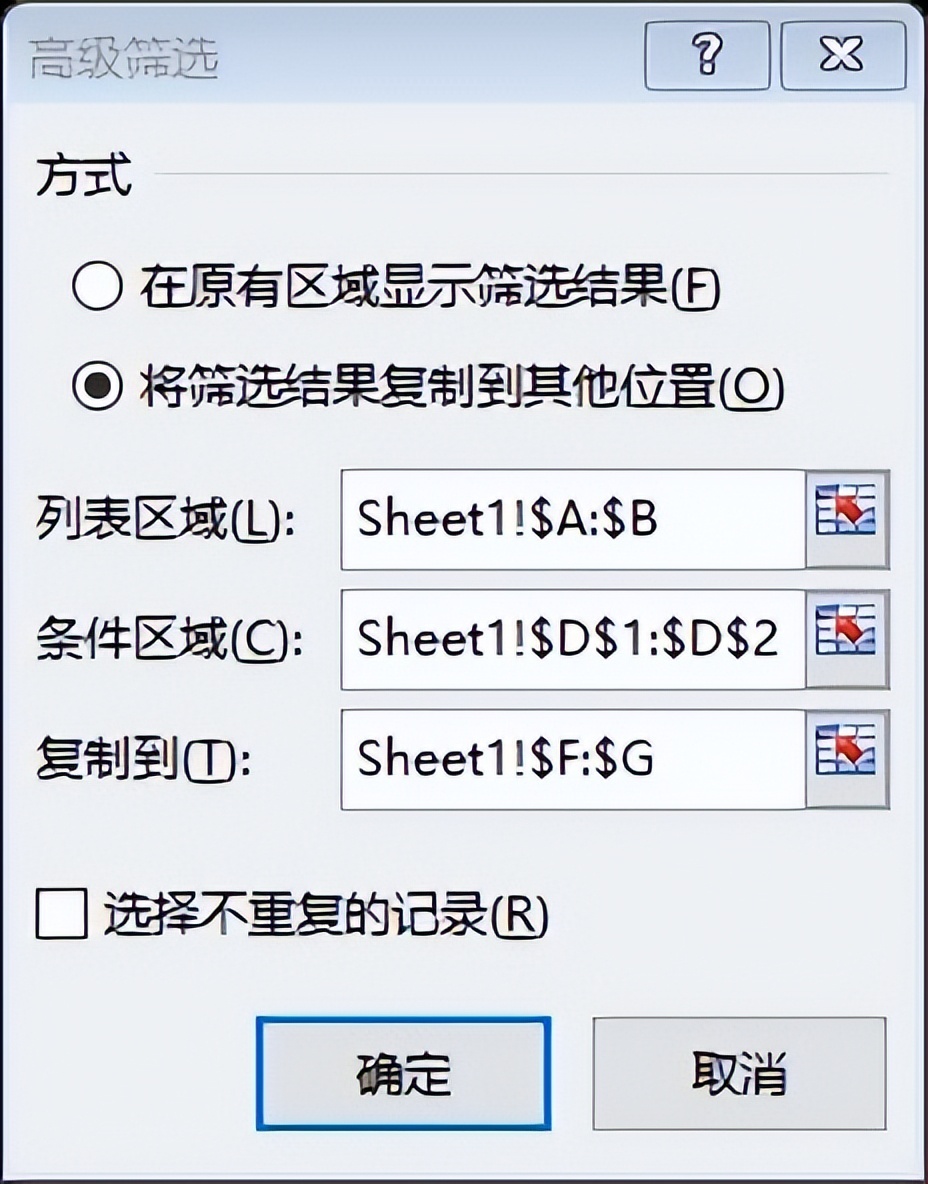Click the 高级筛选 title bar text
928x1184 pixels.
pyautogui.click(x=124, y=58)
